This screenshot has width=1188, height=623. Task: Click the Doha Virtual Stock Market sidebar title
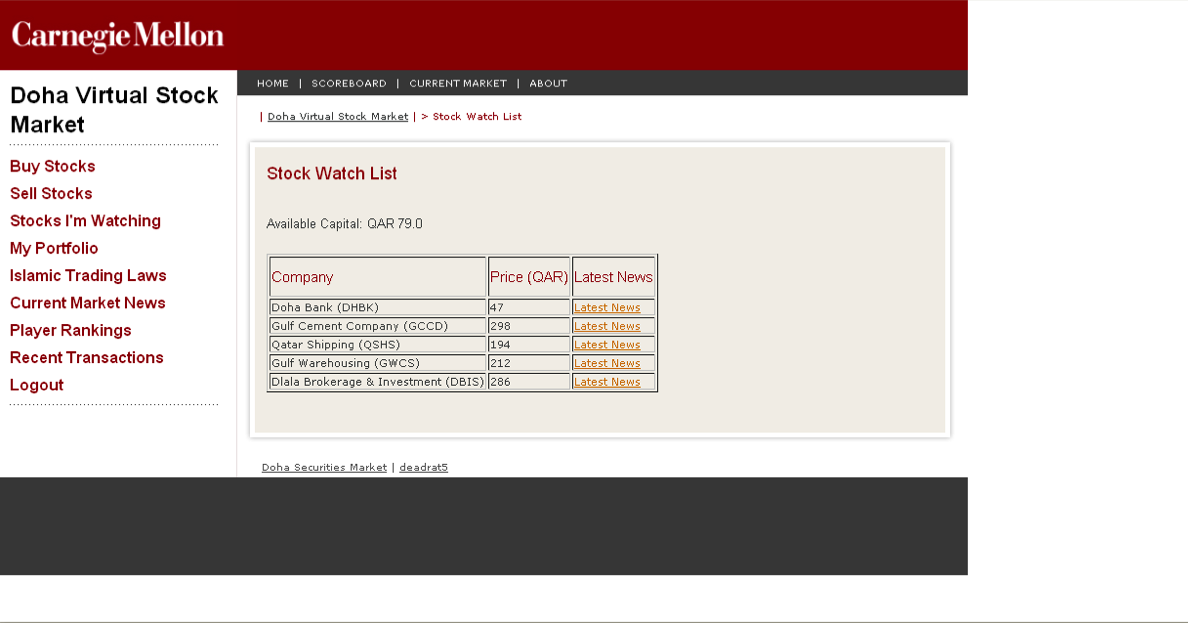(114, 110)
